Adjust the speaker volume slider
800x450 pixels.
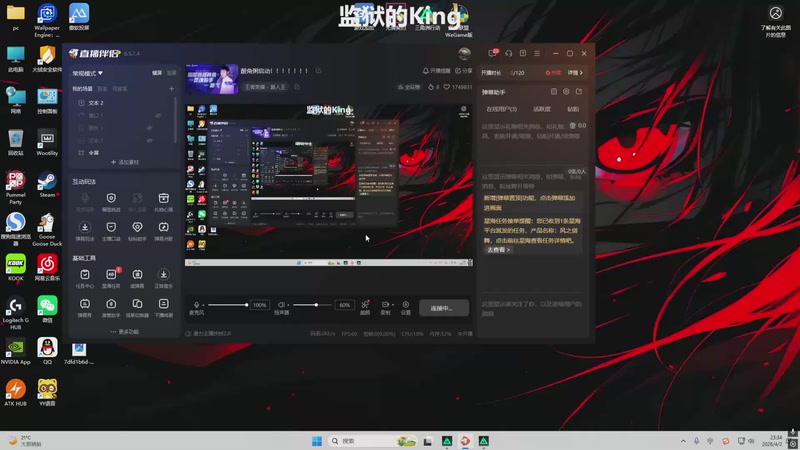[312, 305]
